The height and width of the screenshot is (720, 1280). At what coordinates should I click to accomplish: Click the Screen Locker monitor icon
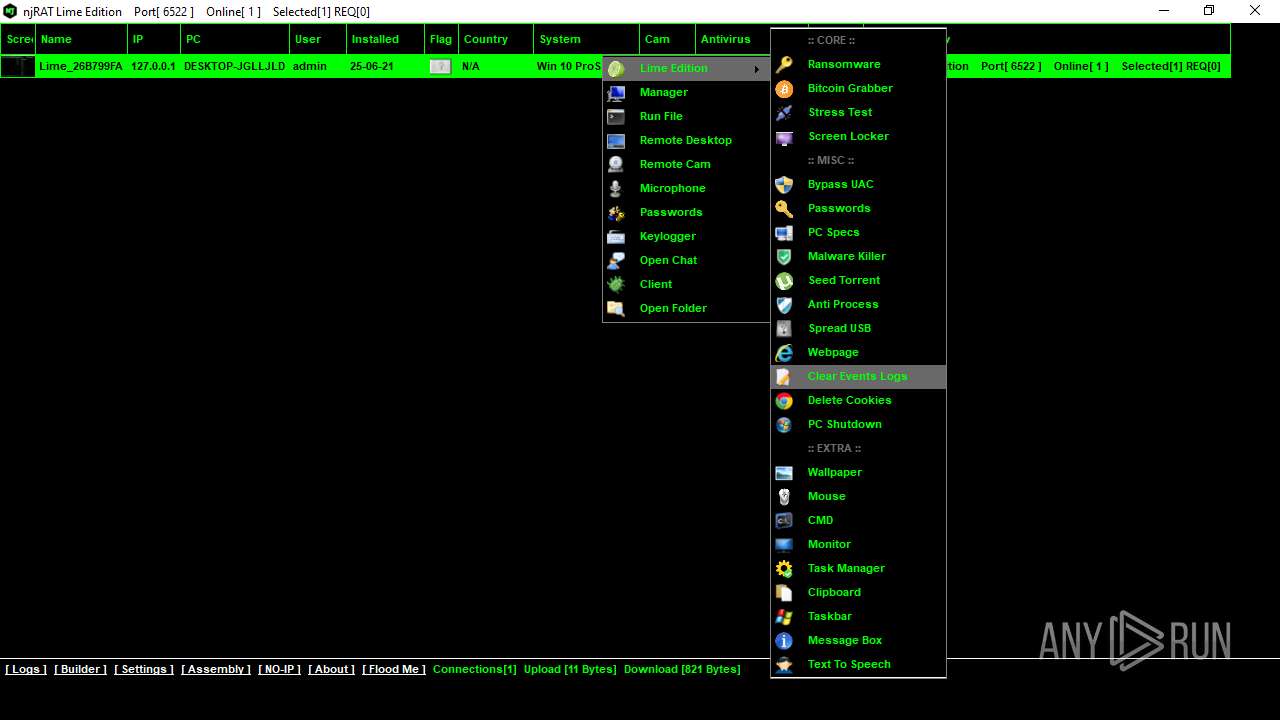785,137
